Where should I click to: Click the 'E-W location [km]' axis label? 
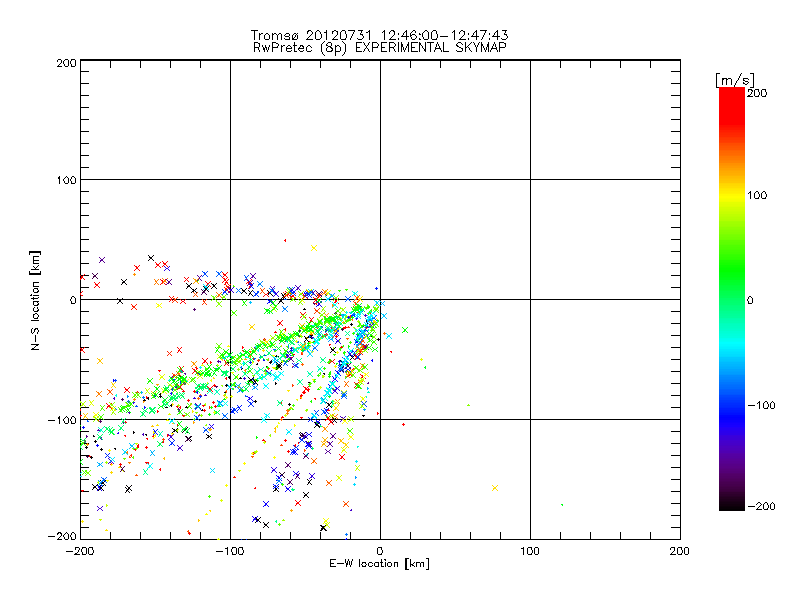coord(379,564)
